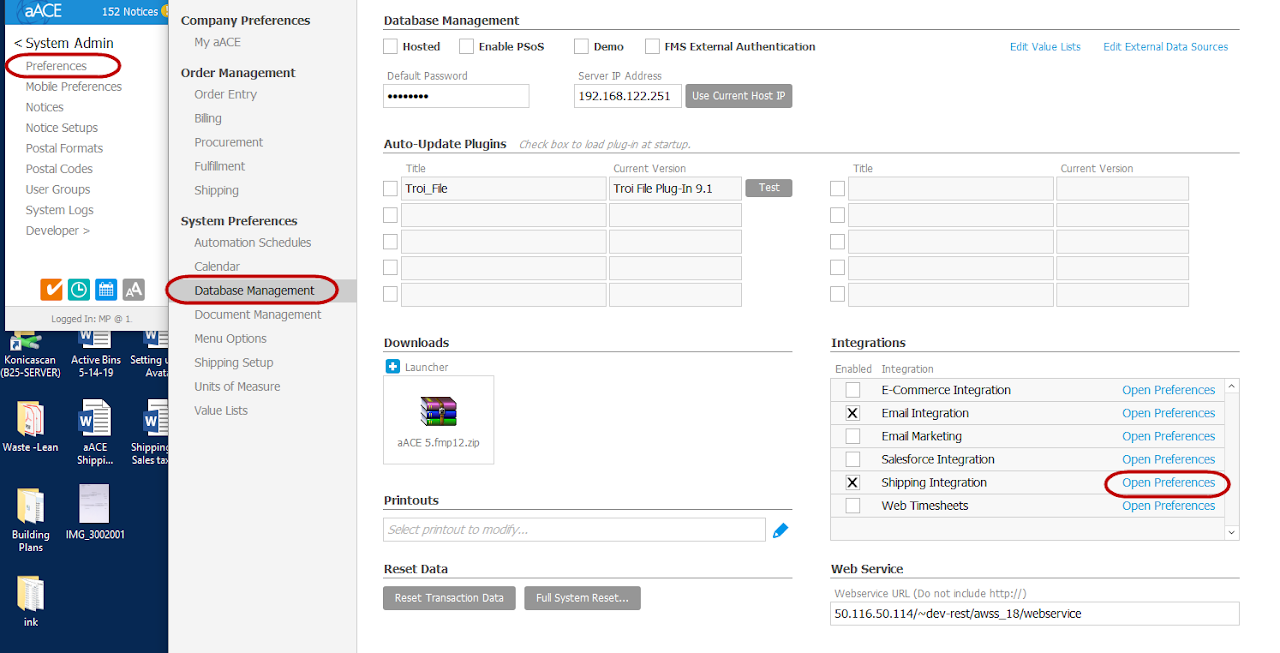1280x653 pixels.
Task: Disable Email Integration checkbox
Action: point(853,413)
